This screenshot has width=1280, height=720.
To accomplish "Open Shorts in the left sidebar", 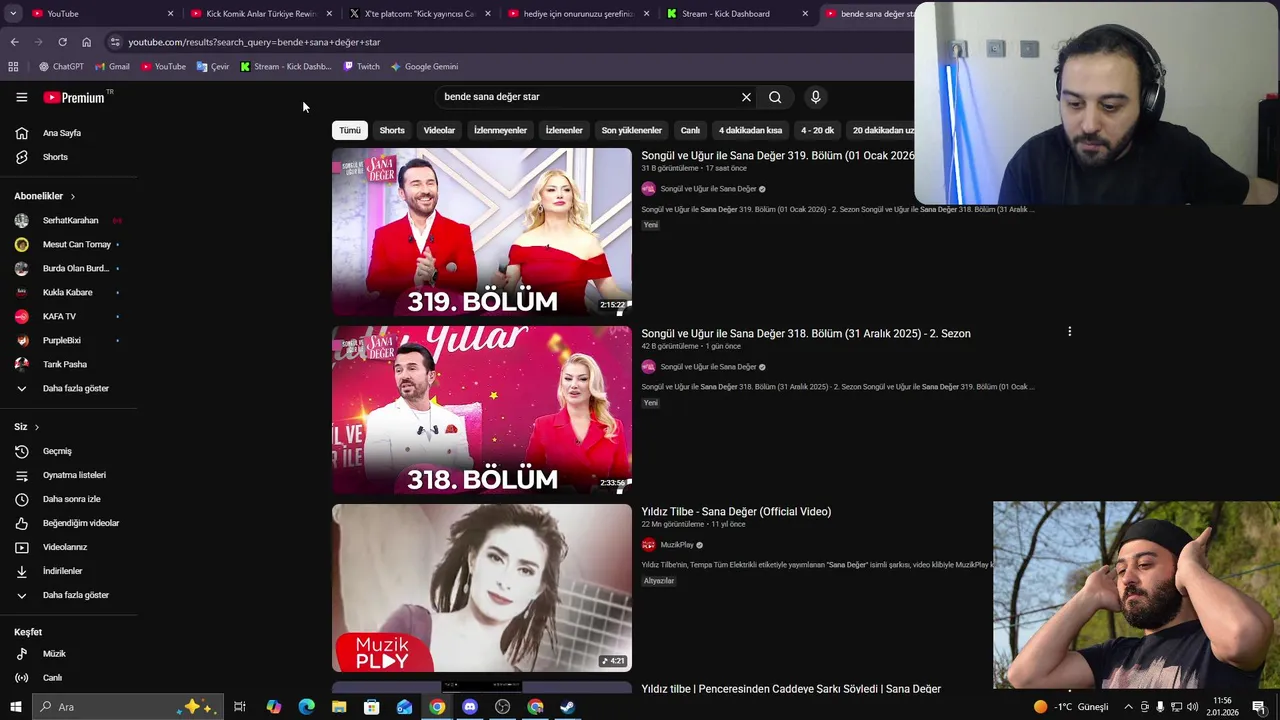I will tap(55, 157).
